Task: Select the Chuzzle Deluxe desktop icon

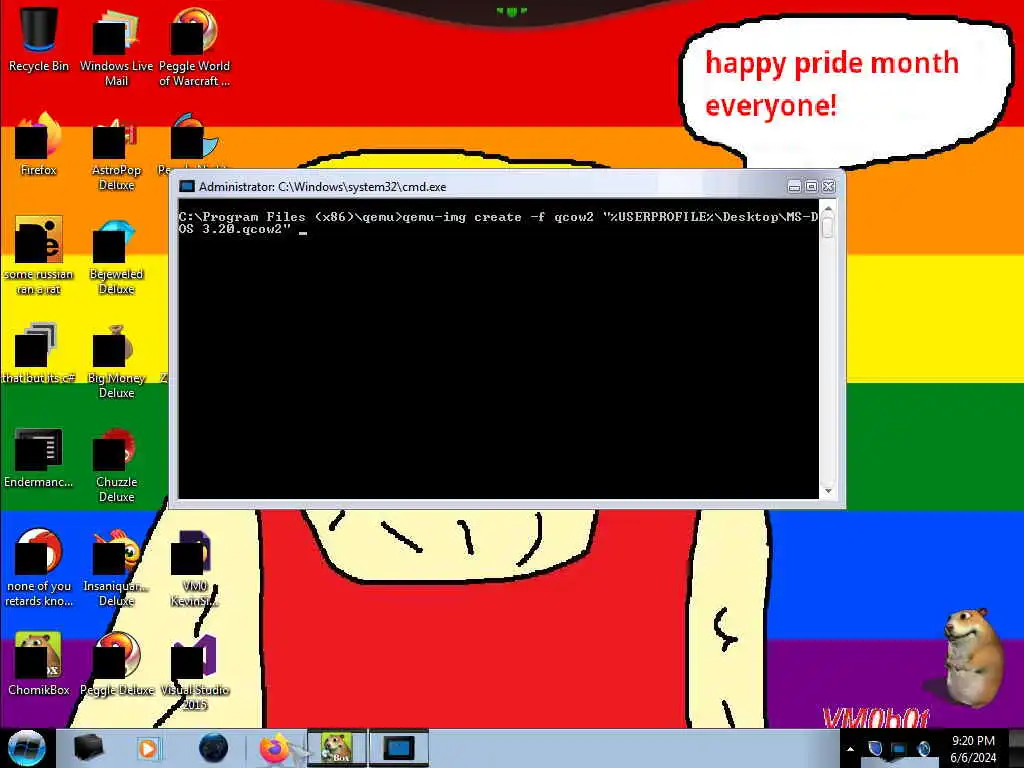Action: 116,464
